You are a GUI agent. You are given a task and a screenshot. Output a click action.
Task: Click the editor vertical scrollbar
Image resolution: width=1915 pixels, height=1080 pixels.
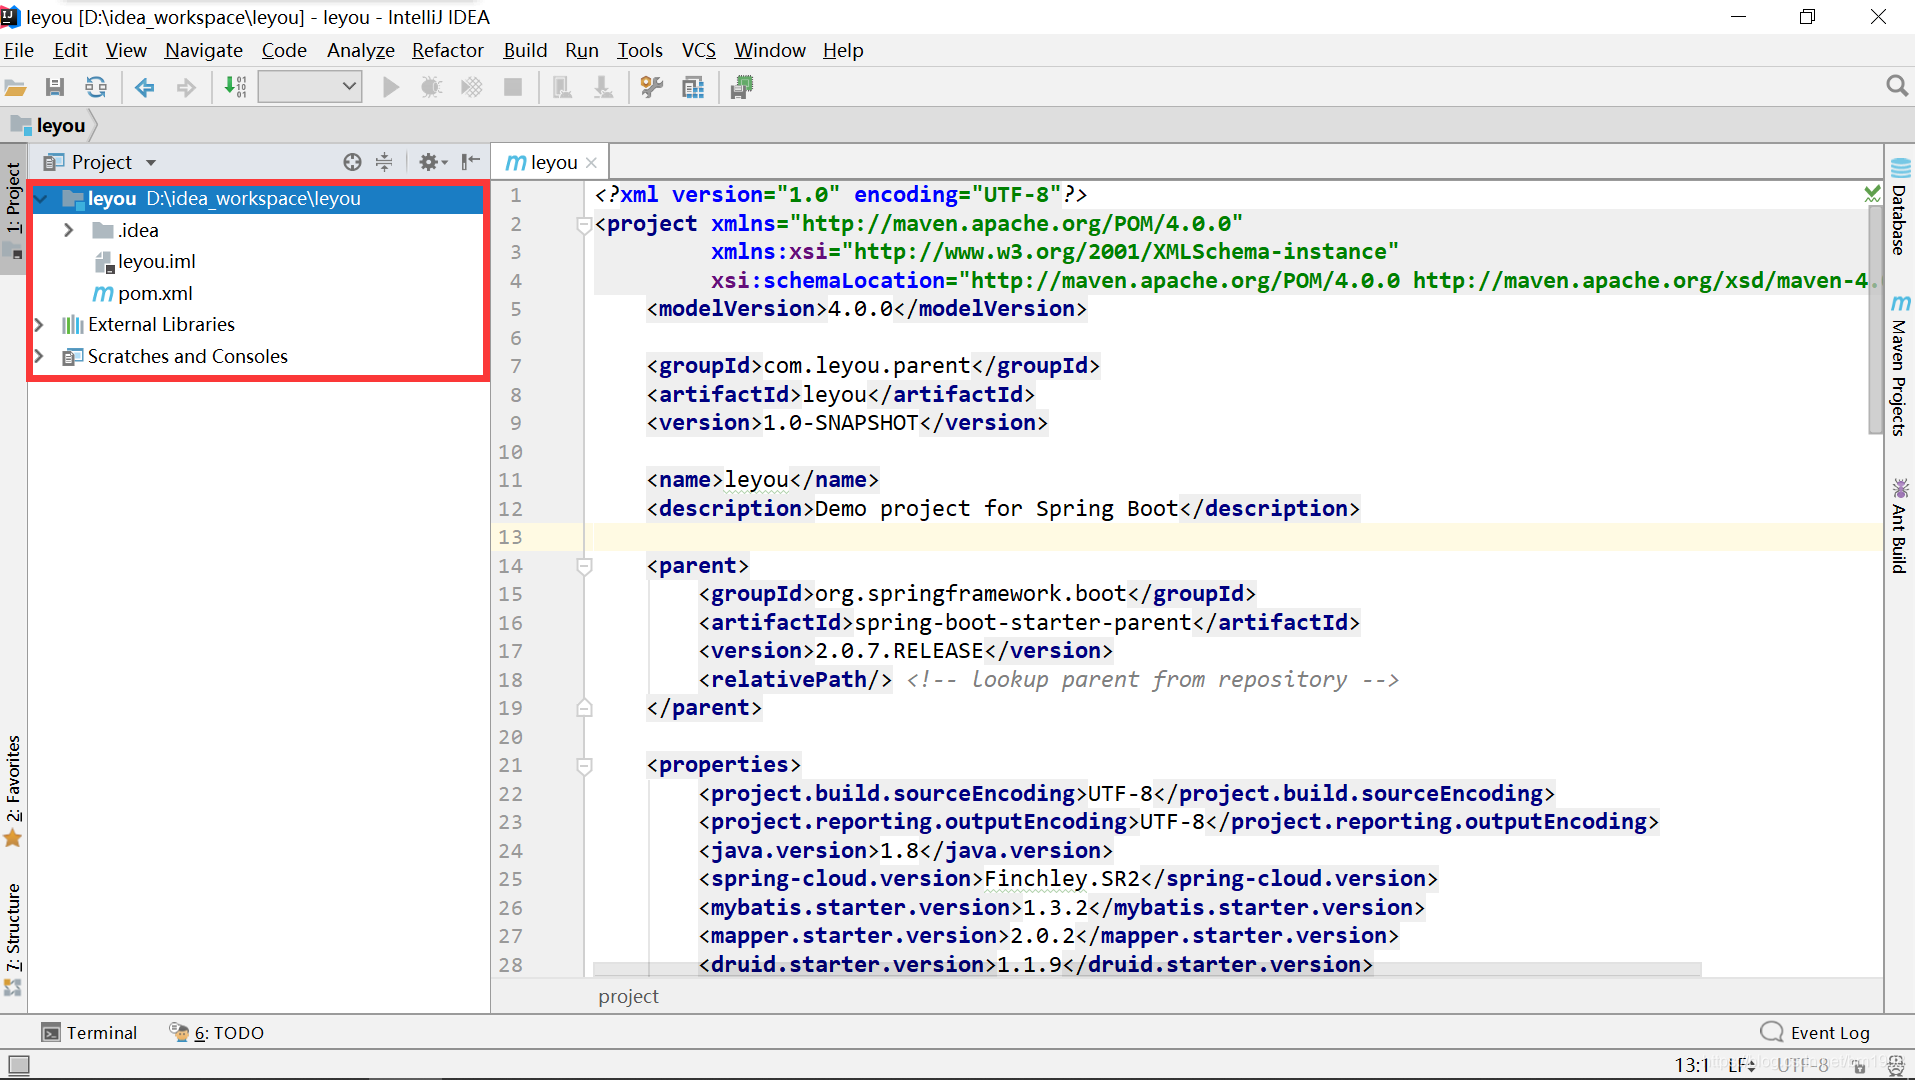pos(1875,320)
